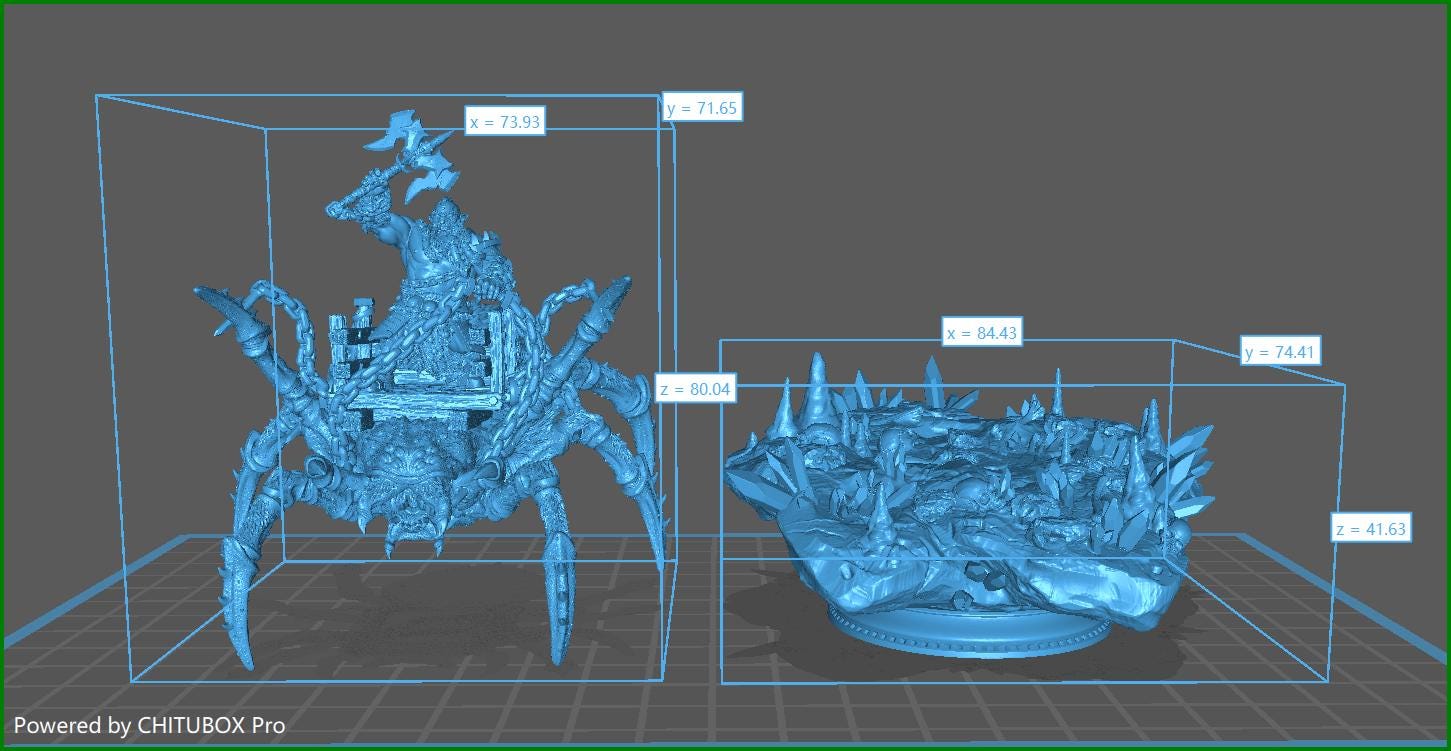
Task: Edit the y = 74.41 depth value
Action: coord(1281,351)
